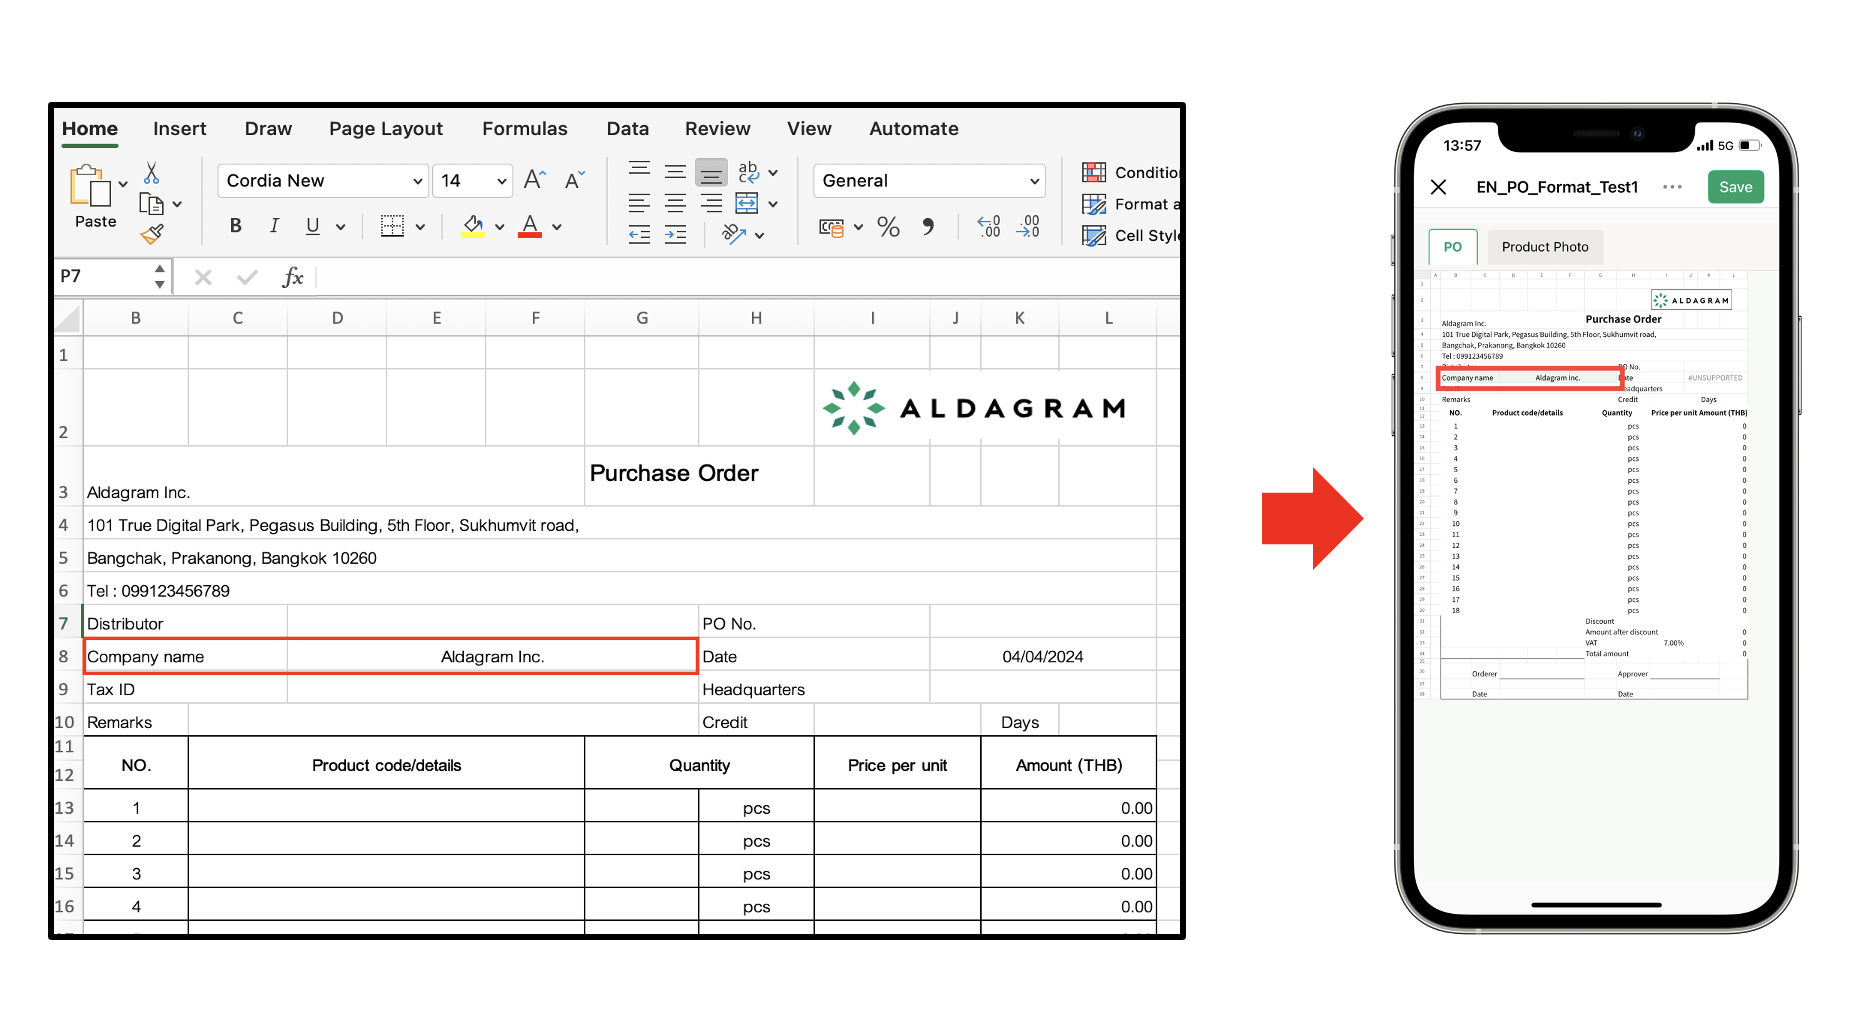The height and width of the screenshot is (1010, 1852).
Task: Expand the General number format dropdown
Action: (x=1034, y=181)
